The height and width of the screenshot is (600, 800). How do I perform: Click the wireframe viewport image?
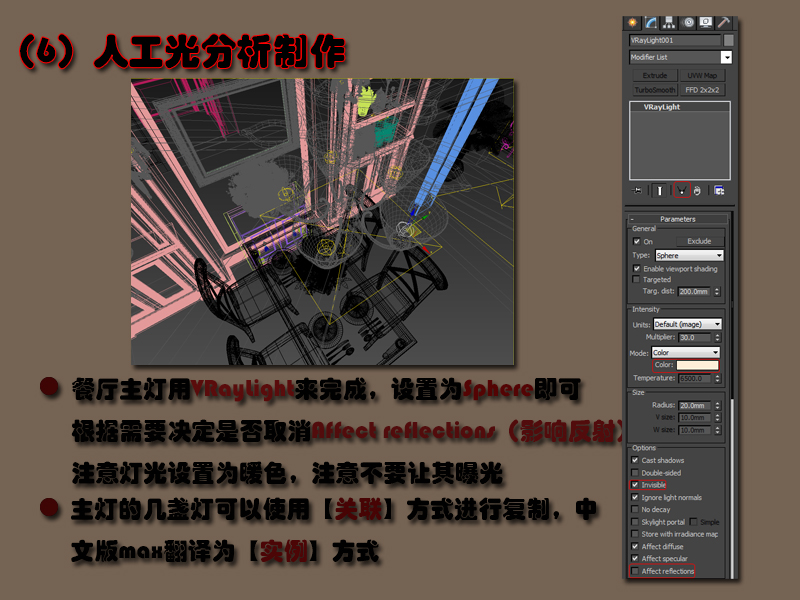322,222
